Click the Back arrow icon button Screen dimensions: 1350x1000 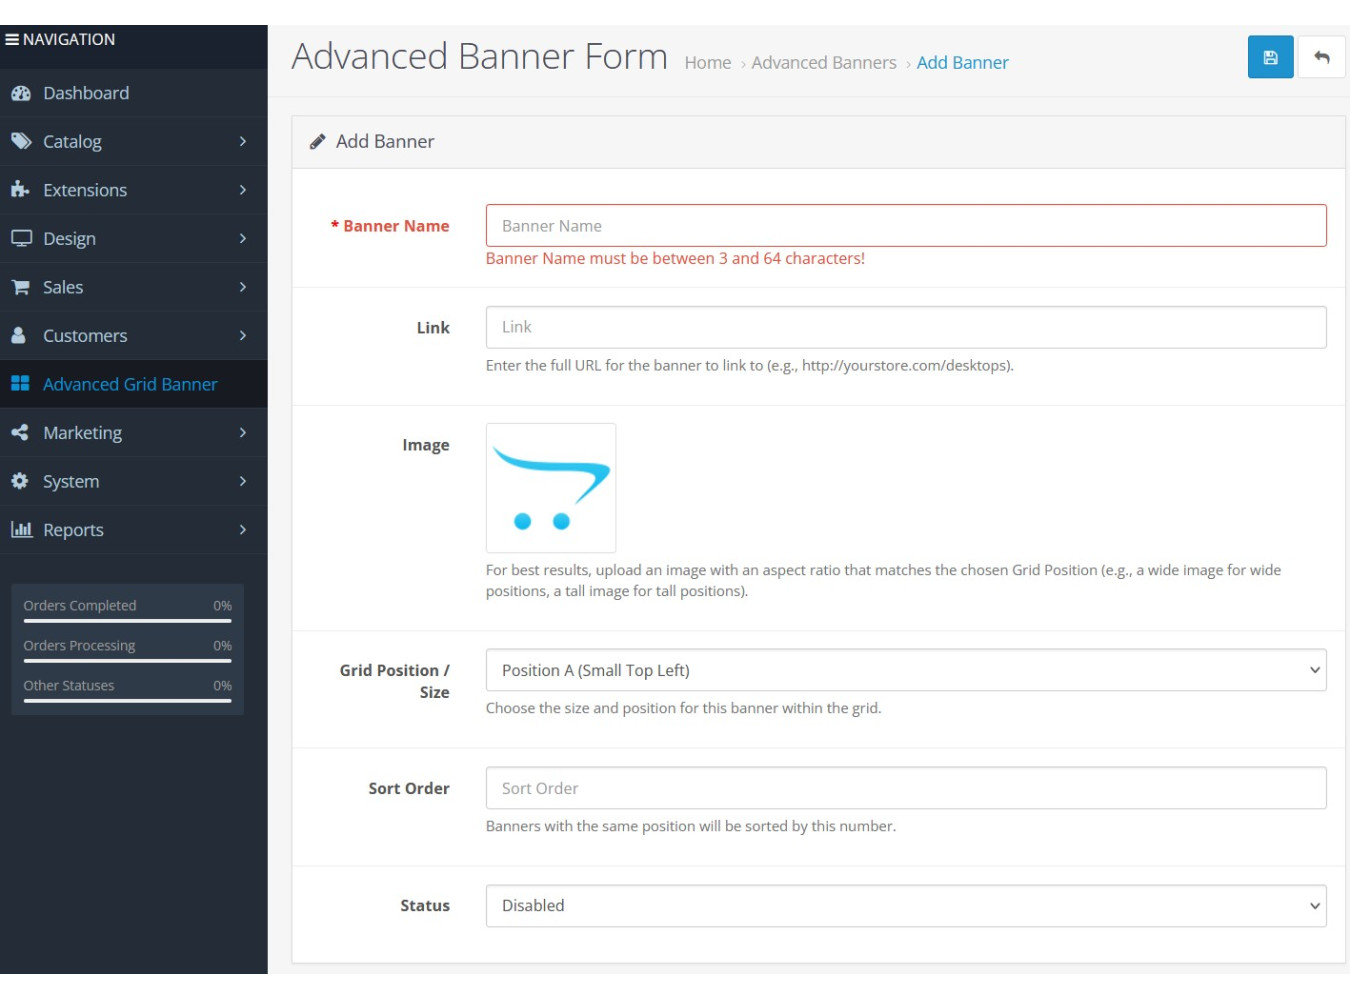click(1321, 58)
